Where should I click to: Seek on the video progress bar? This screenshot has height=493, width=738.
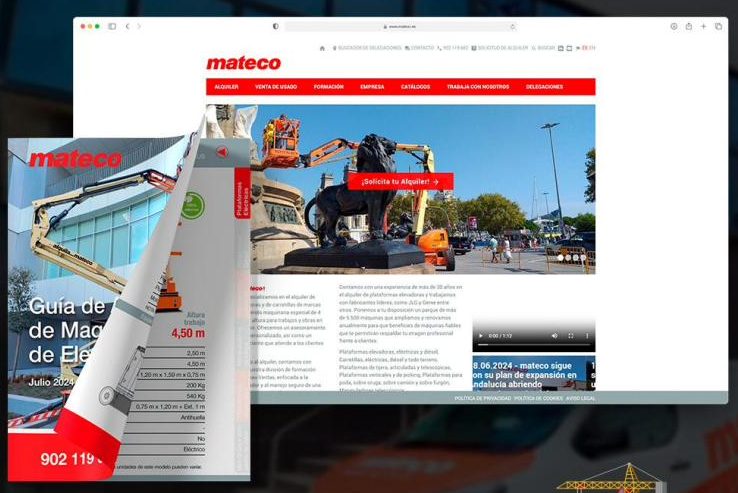534,345
